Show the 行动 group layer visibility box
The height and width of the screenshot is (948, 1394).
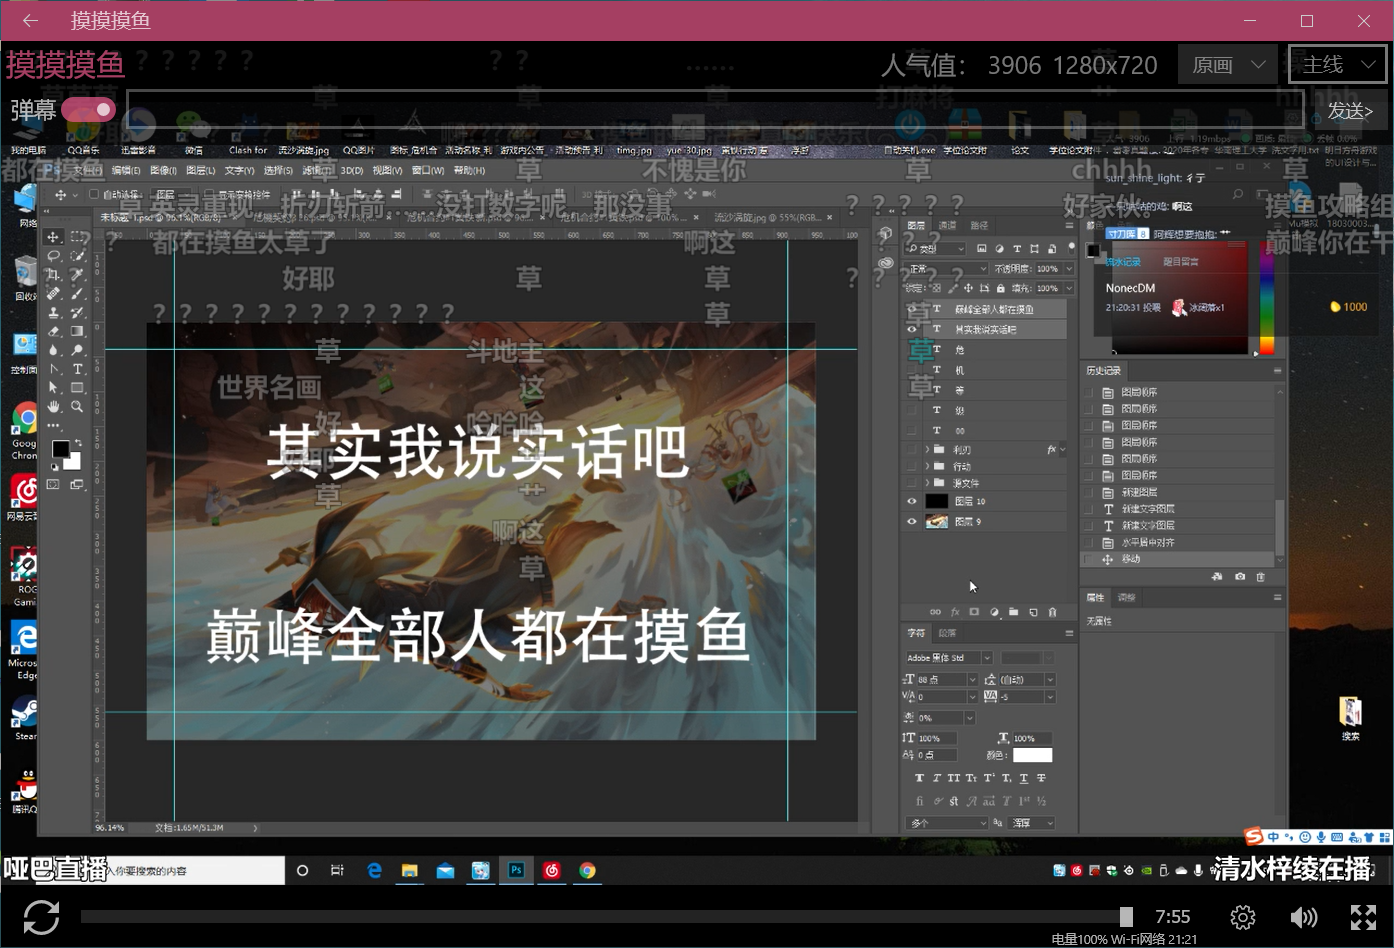[x=911, y=466]
